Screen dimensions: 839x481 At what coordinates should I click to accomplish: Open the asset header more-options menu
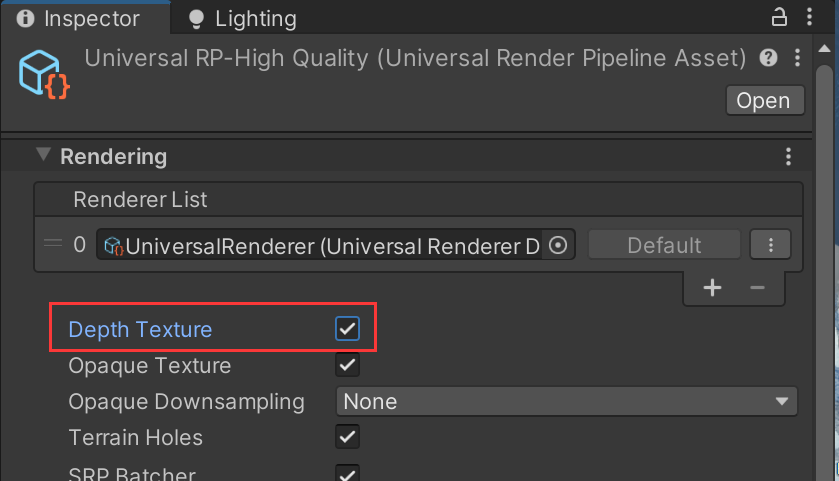pos(797,57)
